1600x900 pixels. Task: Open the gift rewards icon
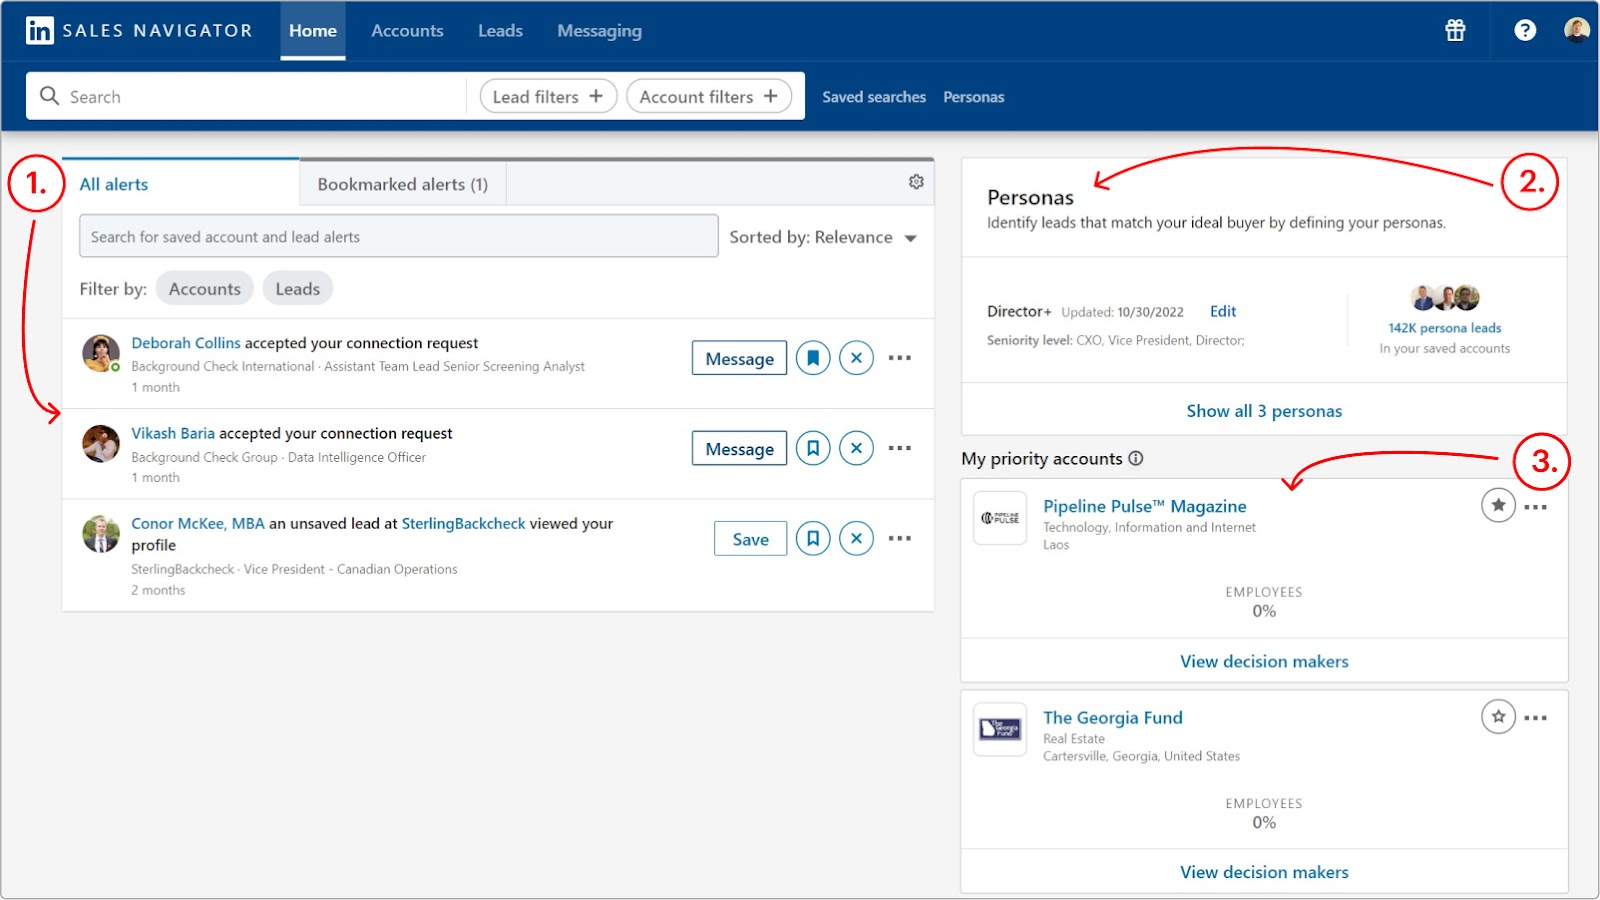point(1455,31)
